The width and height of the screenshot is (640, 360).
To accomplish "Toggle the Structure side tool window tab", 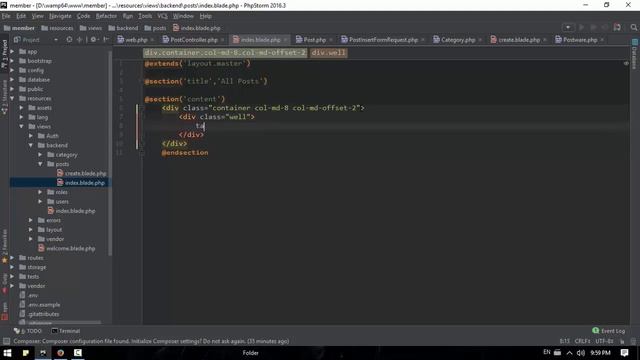I will [x=4, y=97].
